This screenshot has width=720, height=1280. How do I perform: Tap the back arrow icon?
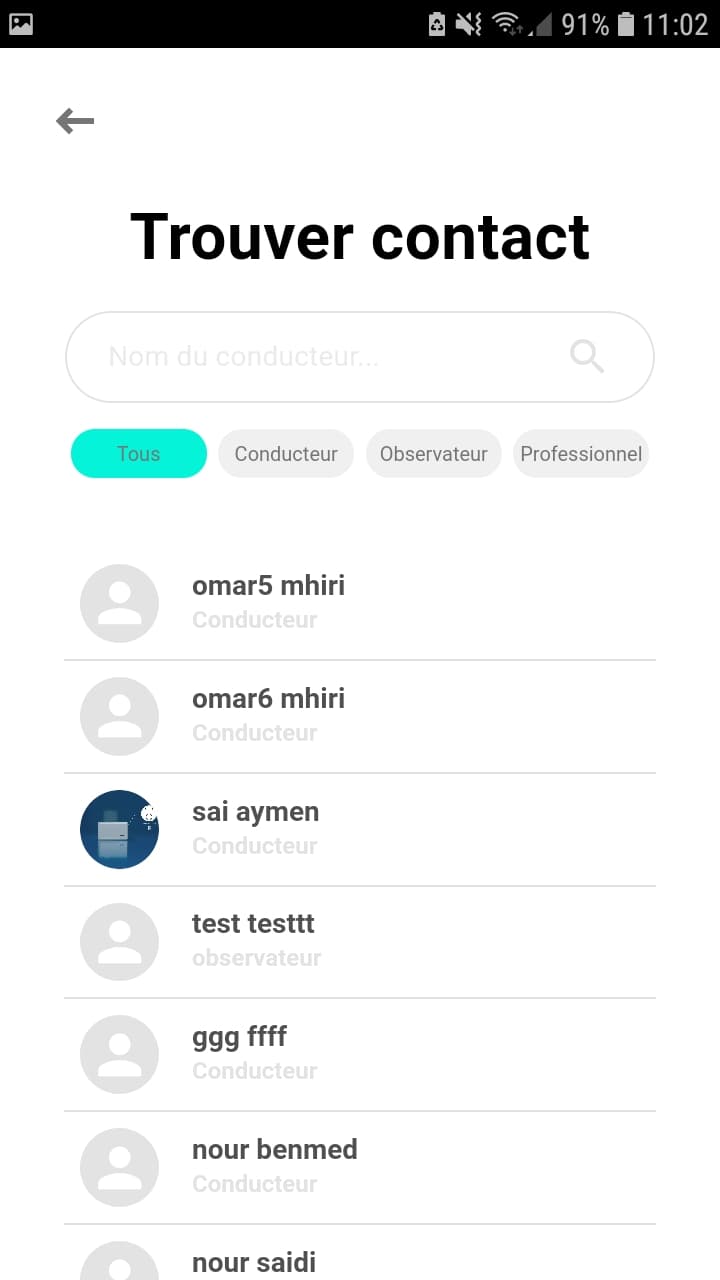click(75, 121)
